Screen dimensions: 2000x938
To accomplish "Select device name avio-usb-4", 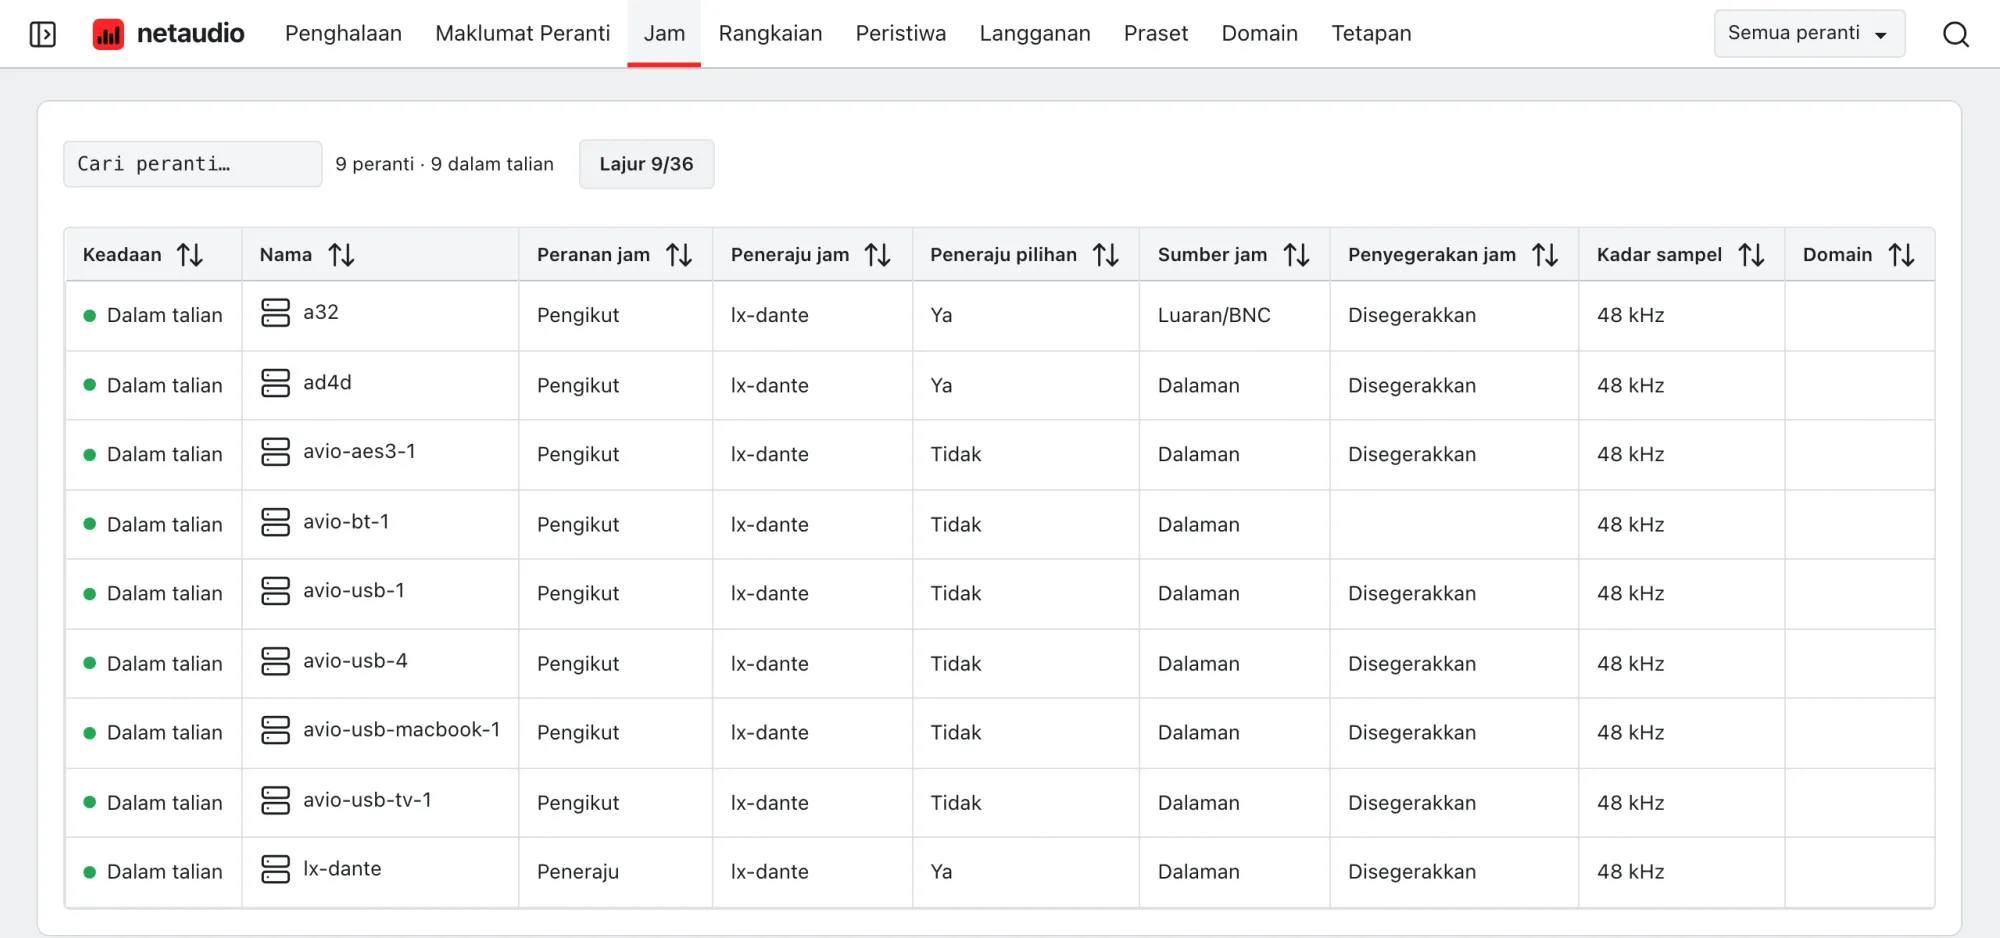I will click(x=355, y=661).
